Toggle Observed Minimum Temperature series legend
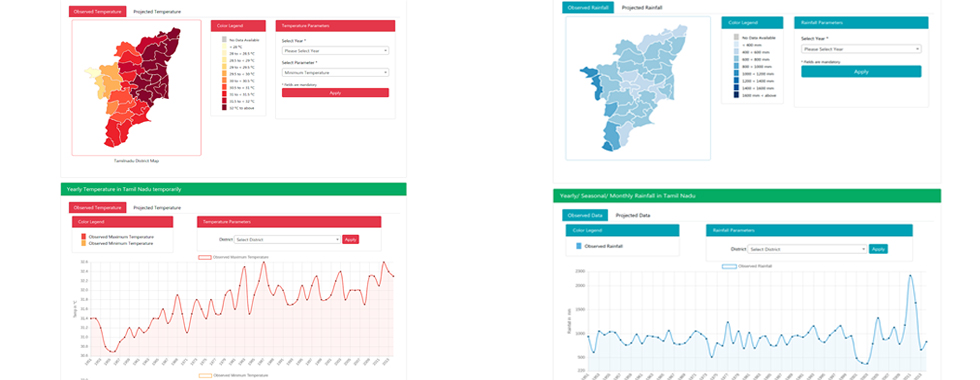The height and width of the screenshot is (380, 980). [233, 375]
